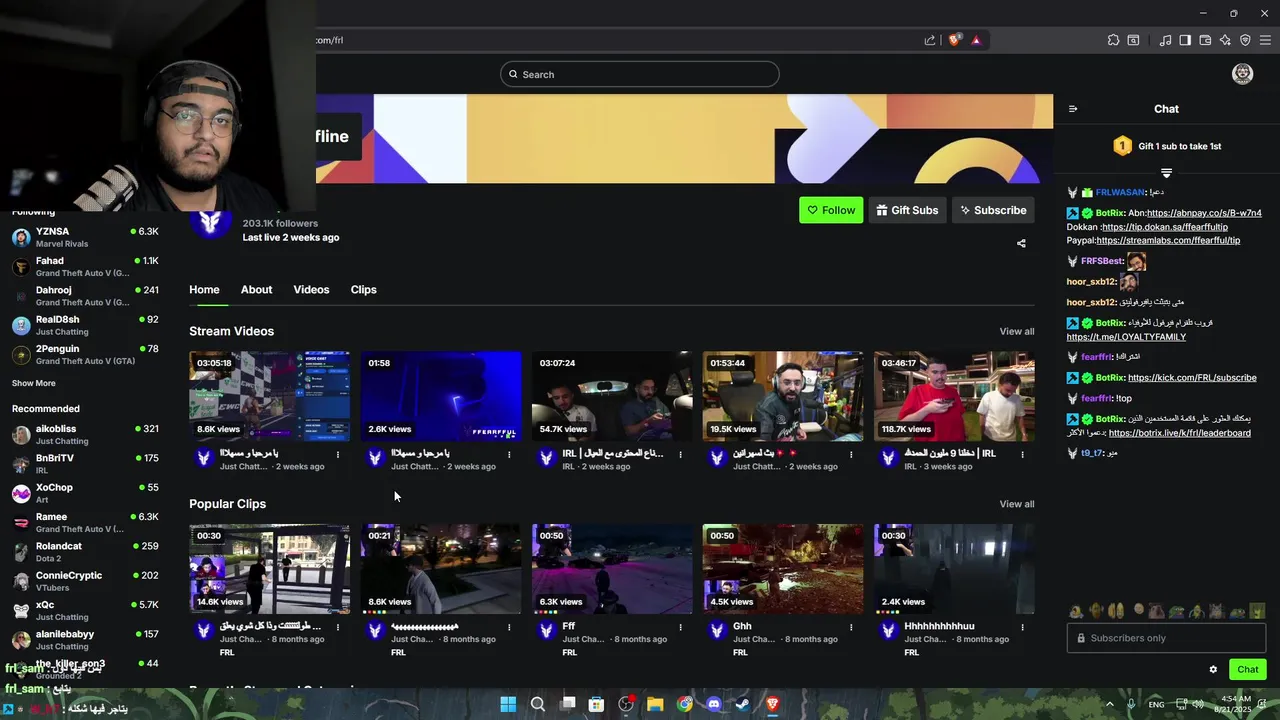Open the t.me/LOYALTYFAMILY chat link
This screenshot has width=1280, height=720.
coord(1126,337)
